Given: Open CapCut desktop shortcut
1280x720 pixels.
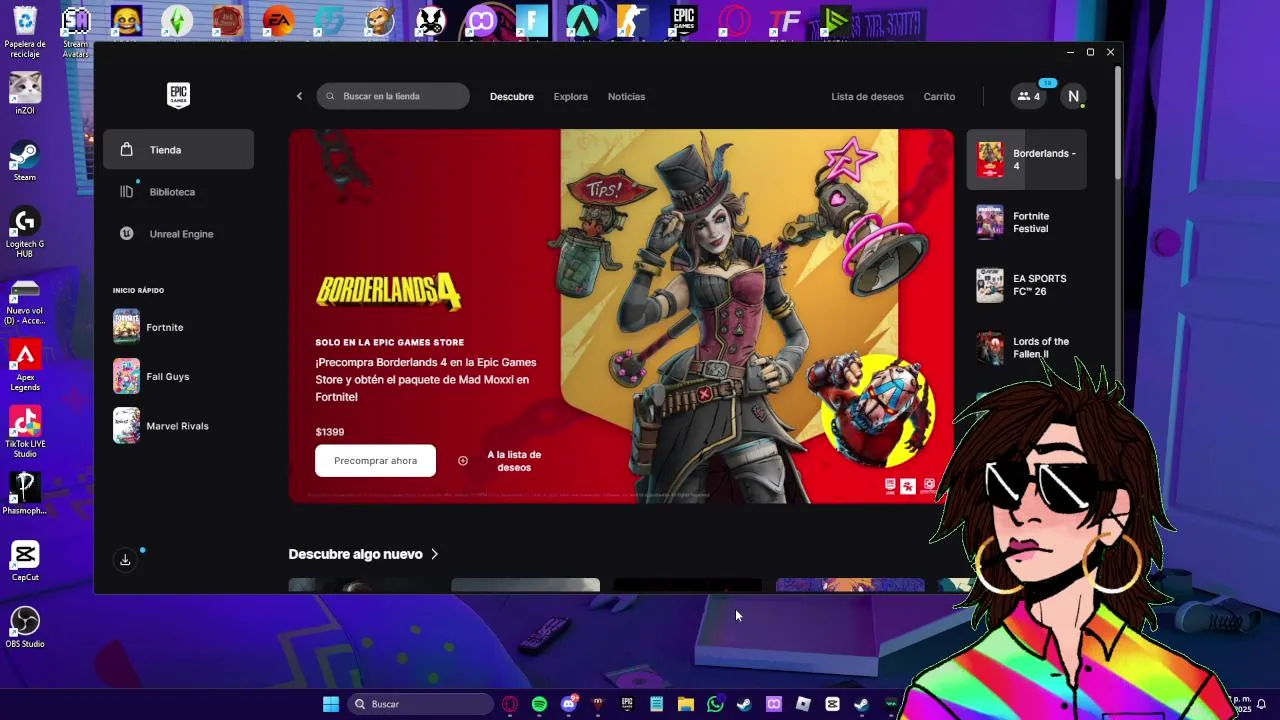Looking at the screenshot, I should pos(25,561).
